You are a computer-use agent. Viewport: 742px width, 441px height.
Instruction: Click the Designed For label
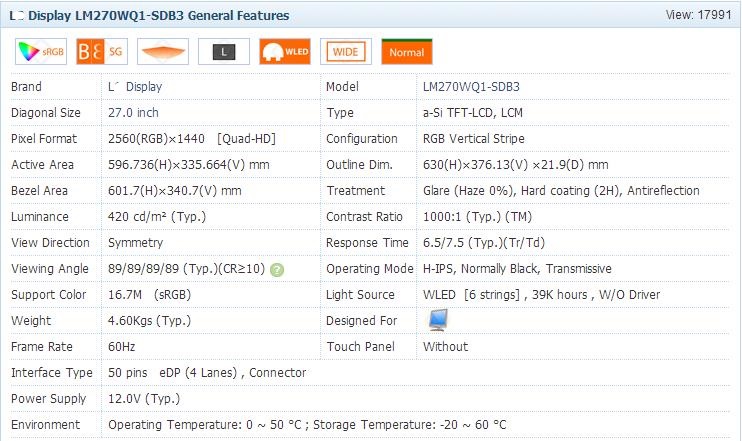point(361,321)
